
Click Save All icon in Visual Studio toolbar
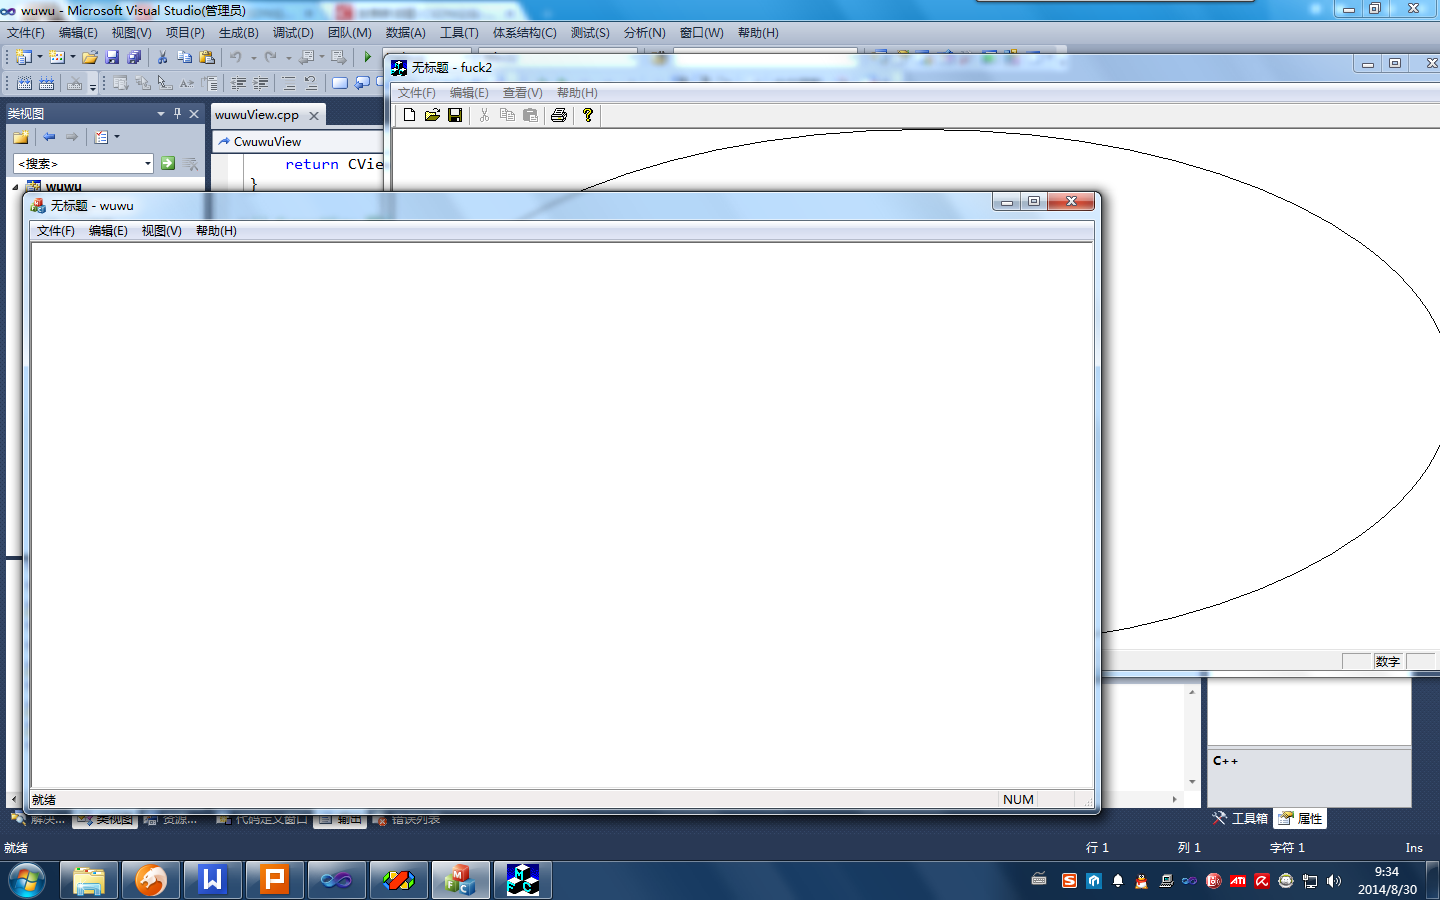coord(134,57)
